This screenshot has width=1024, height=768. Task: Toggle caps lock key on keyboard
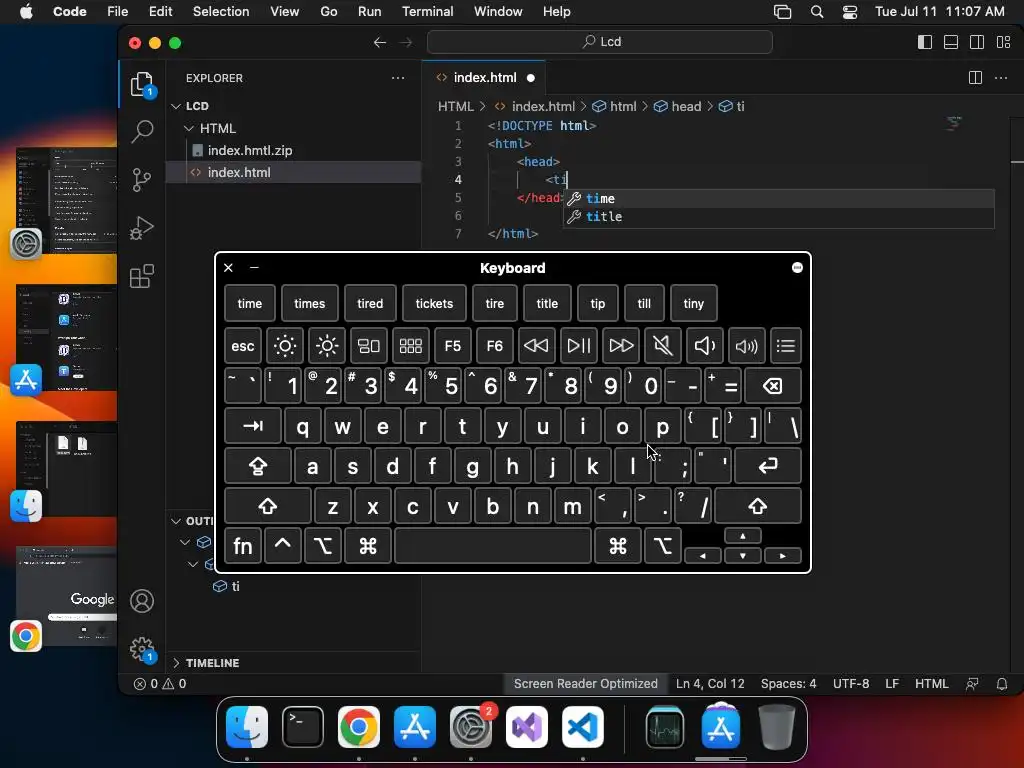[258, 466]
